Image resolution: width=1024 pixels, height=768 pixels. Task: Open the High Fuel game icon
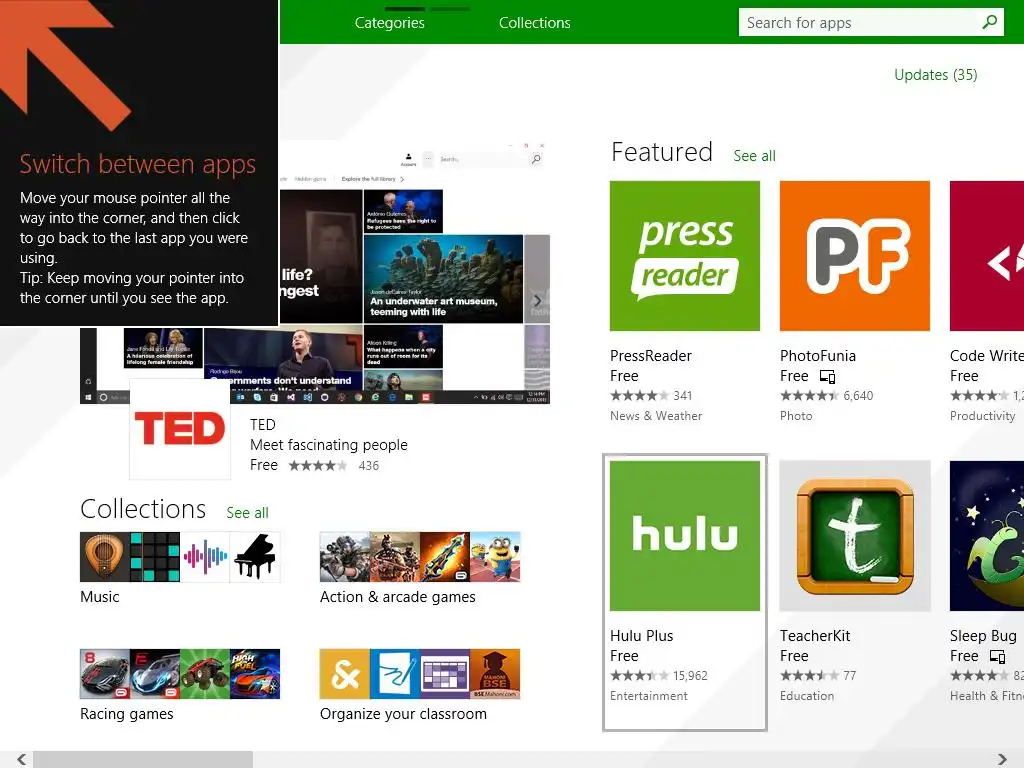(x=255, y=674)
